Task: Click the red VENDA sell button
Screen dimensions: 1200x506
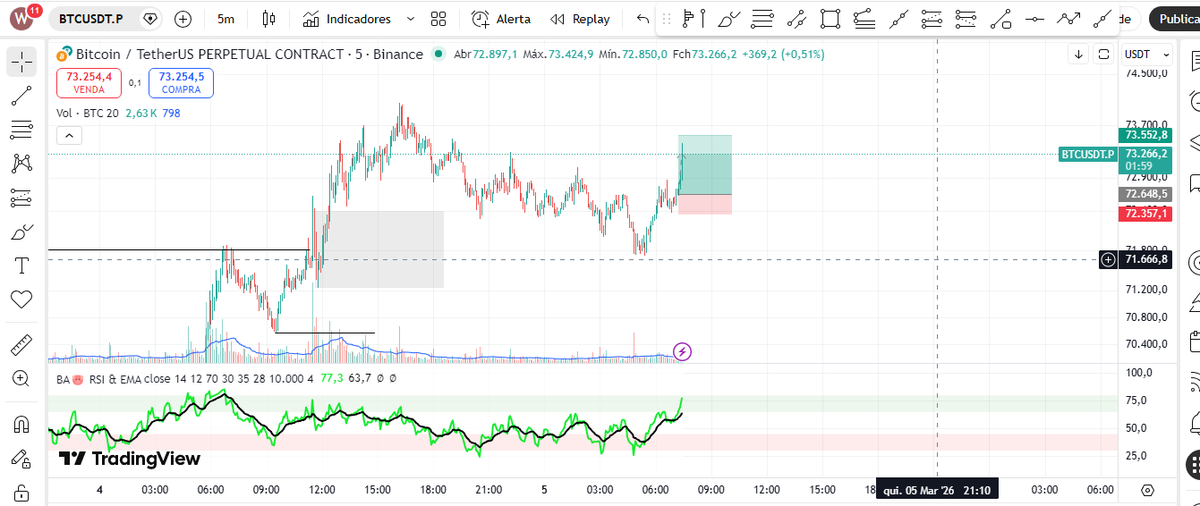Action: [x=89, y=82]
